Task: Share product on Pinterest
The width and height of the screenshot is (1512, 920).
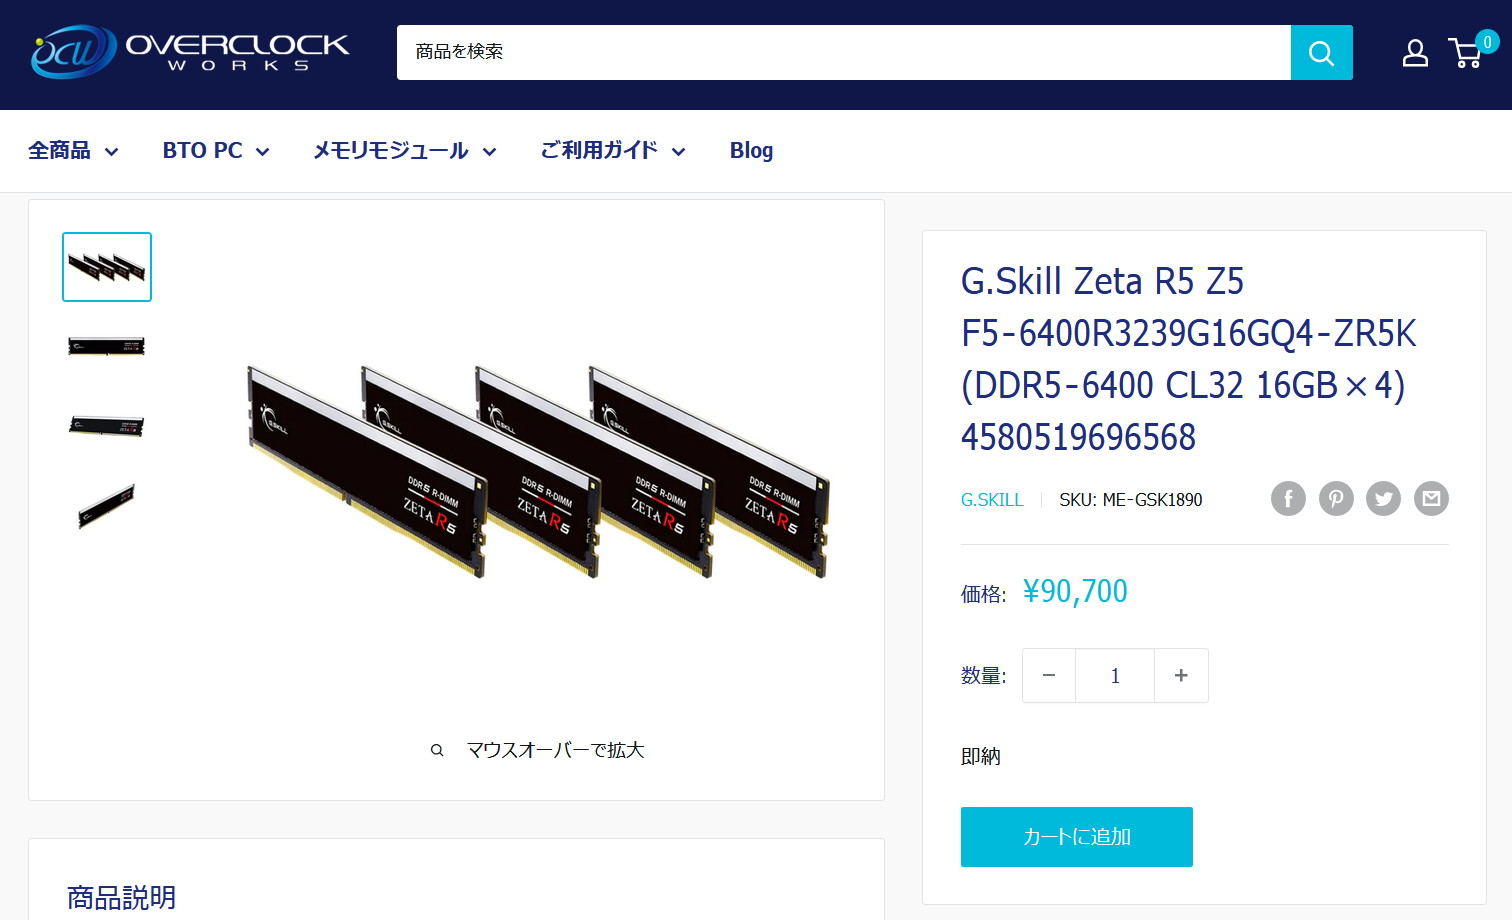Action: point(1336,498)
